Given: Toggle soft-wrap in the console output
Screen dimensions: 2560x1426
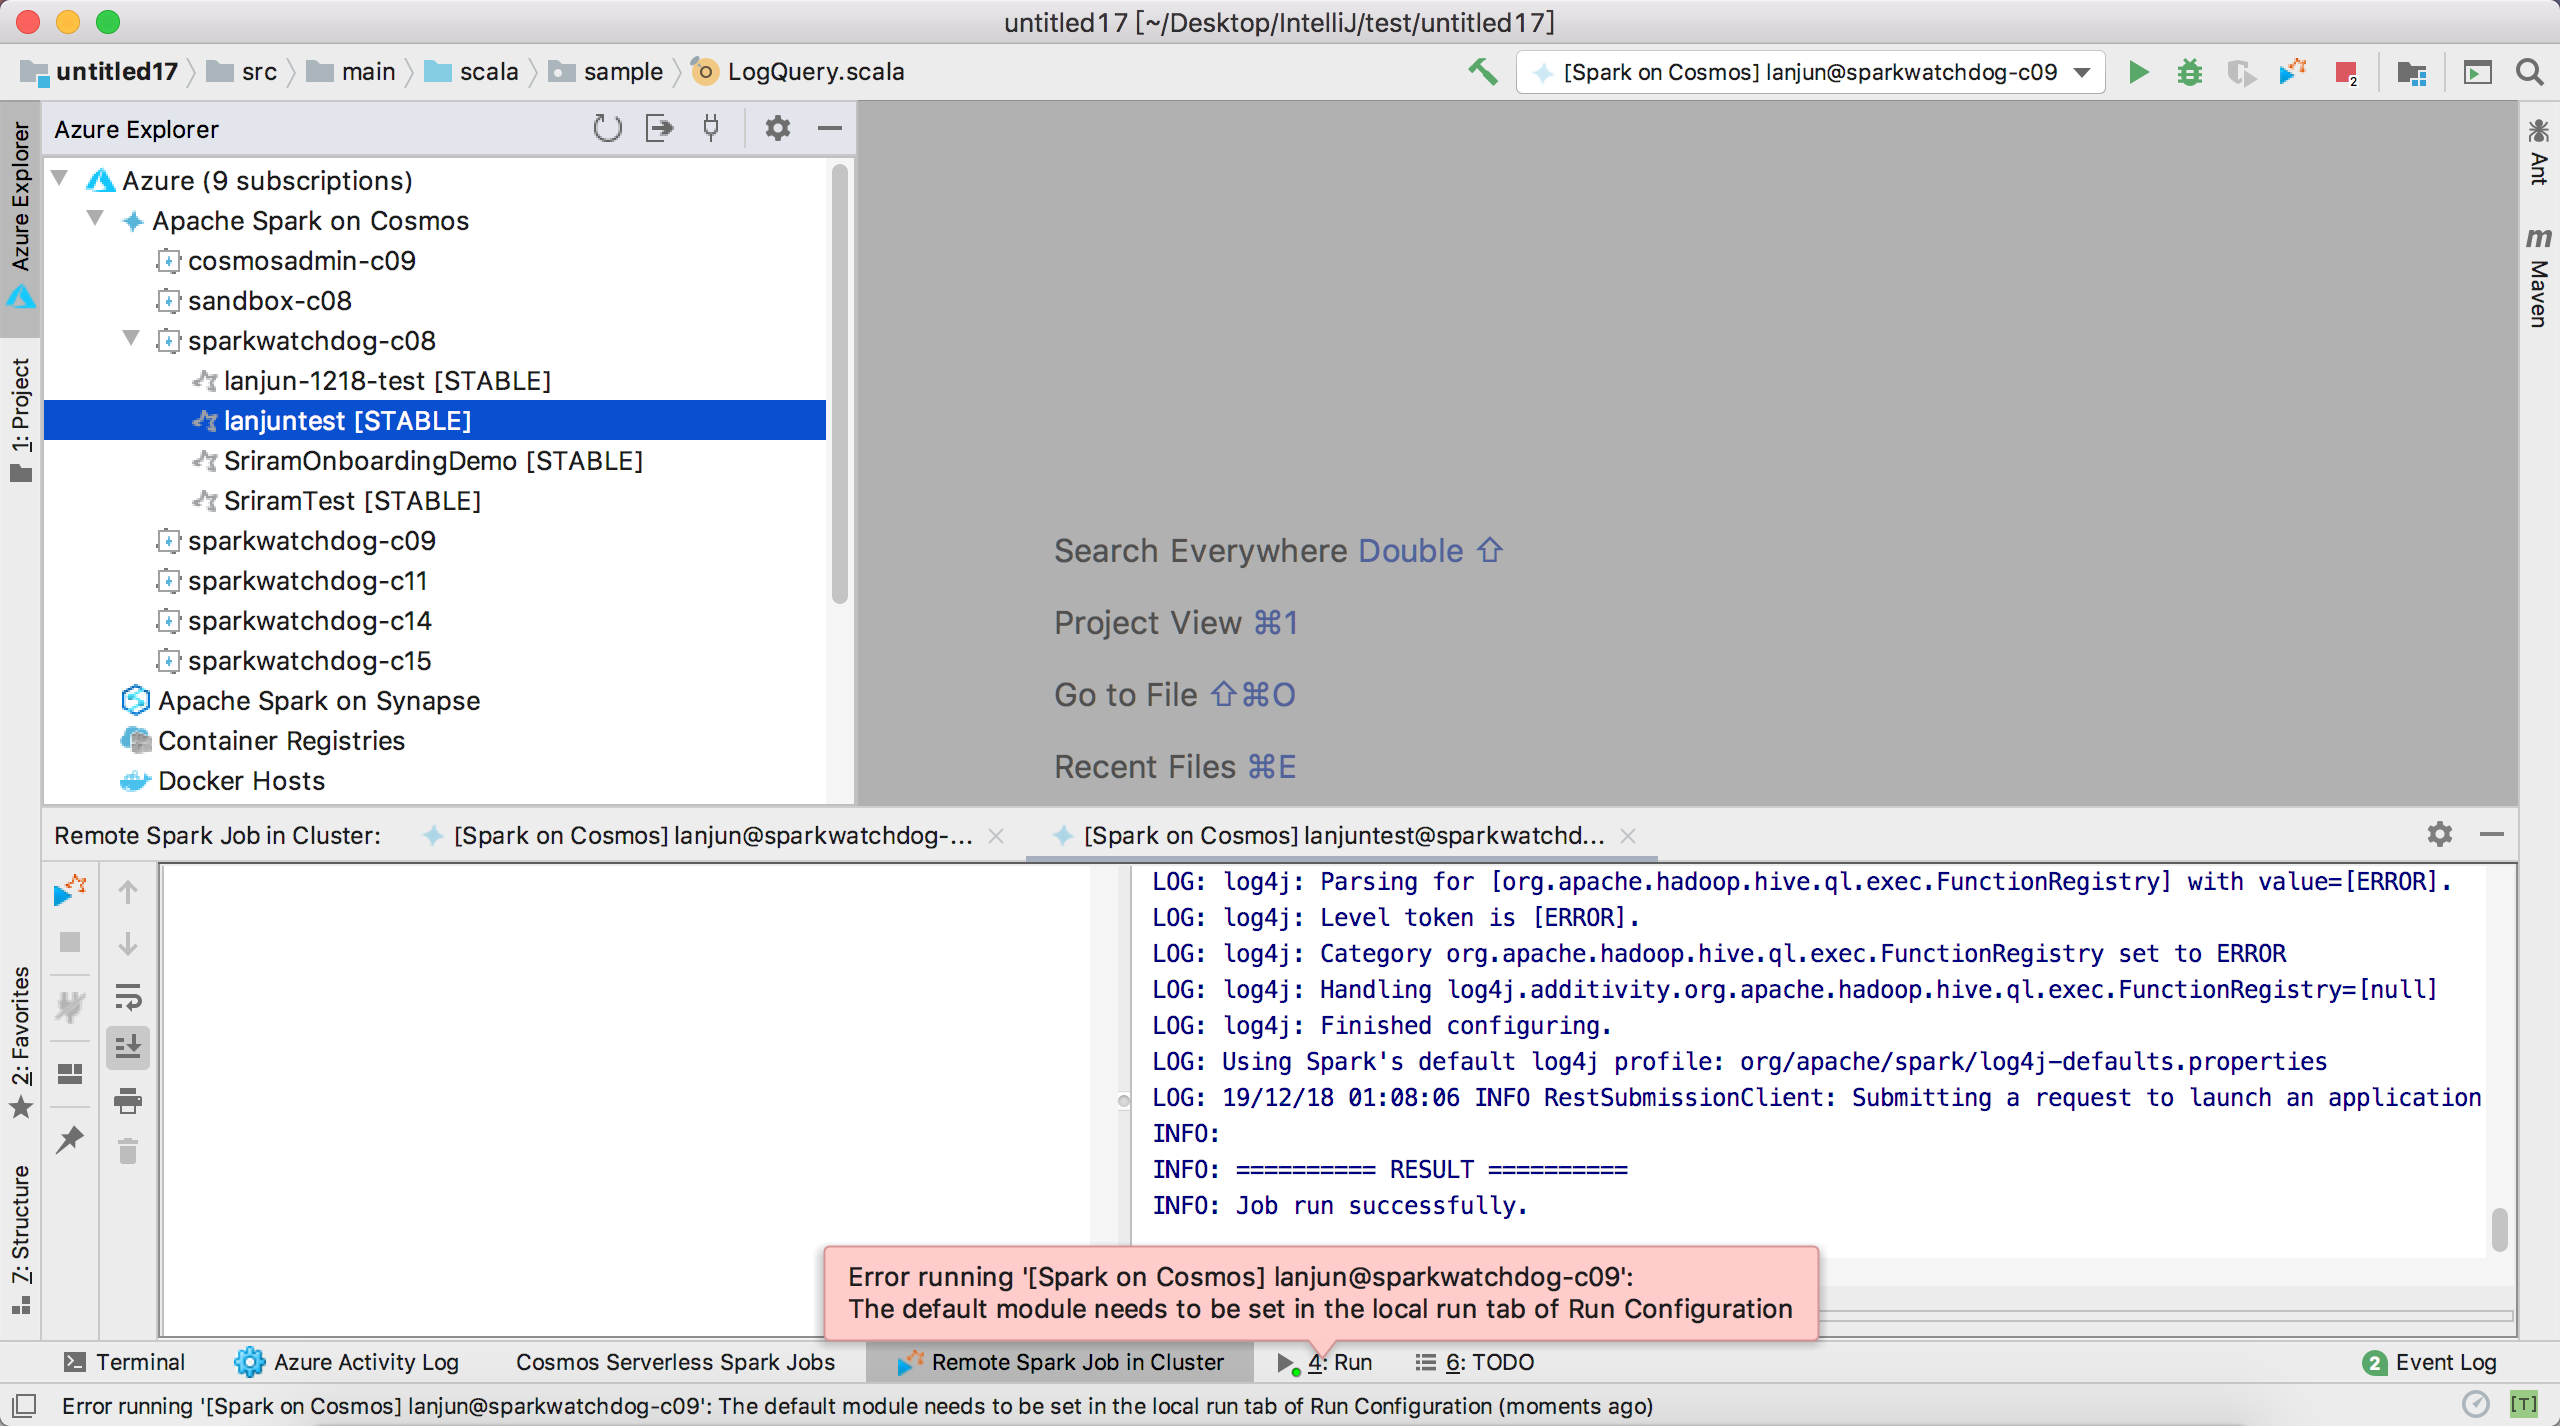Looking at the screenshot, I should [128, 997].
